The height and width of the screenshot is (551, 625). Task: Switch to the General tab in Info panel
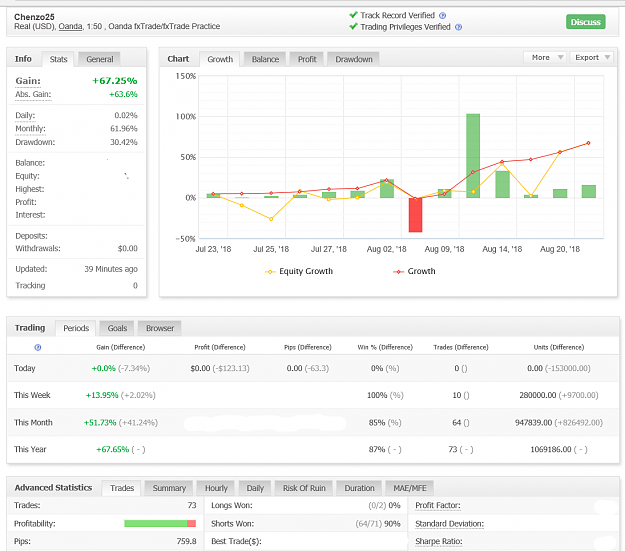pos(100,59)
